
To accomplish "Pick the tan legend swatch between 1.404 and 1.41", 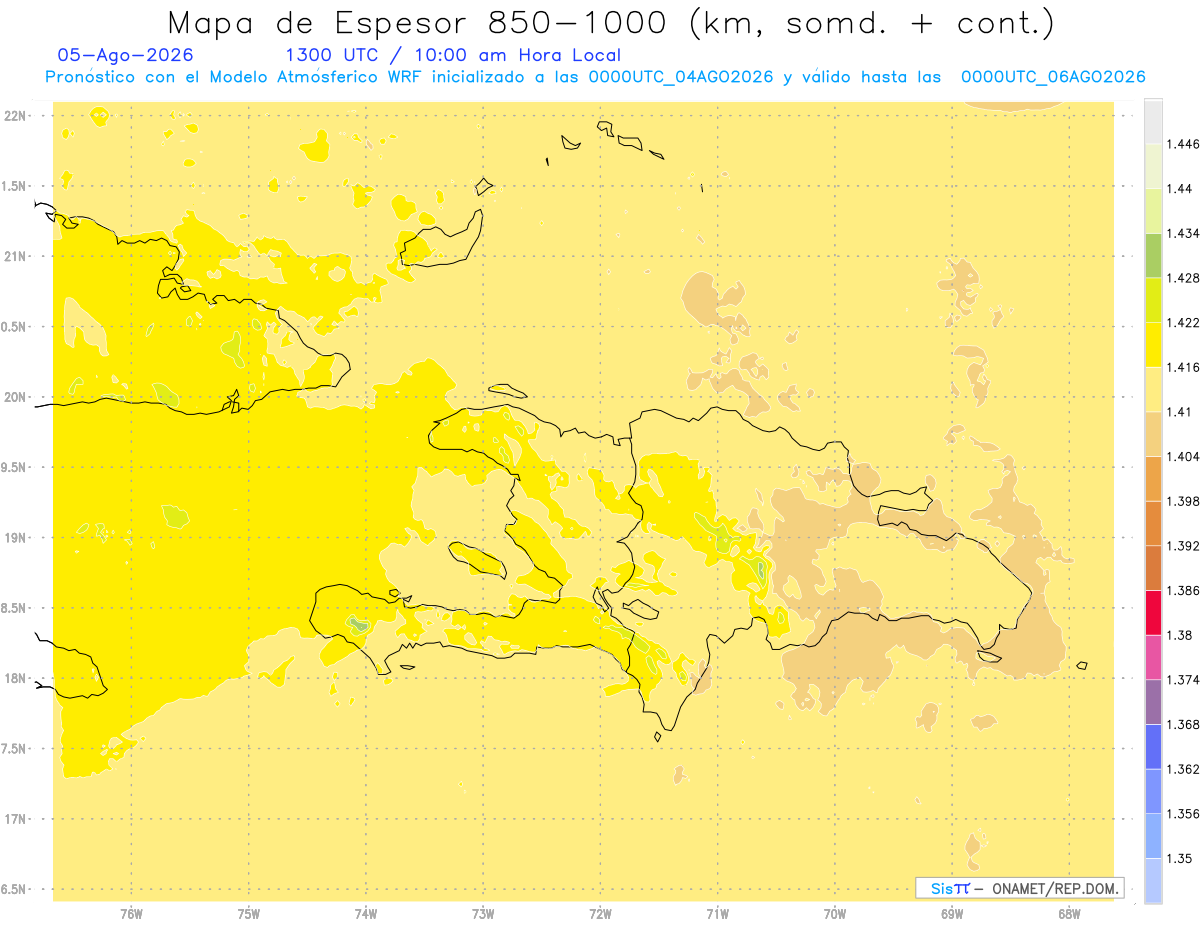I will [1153, 434].
